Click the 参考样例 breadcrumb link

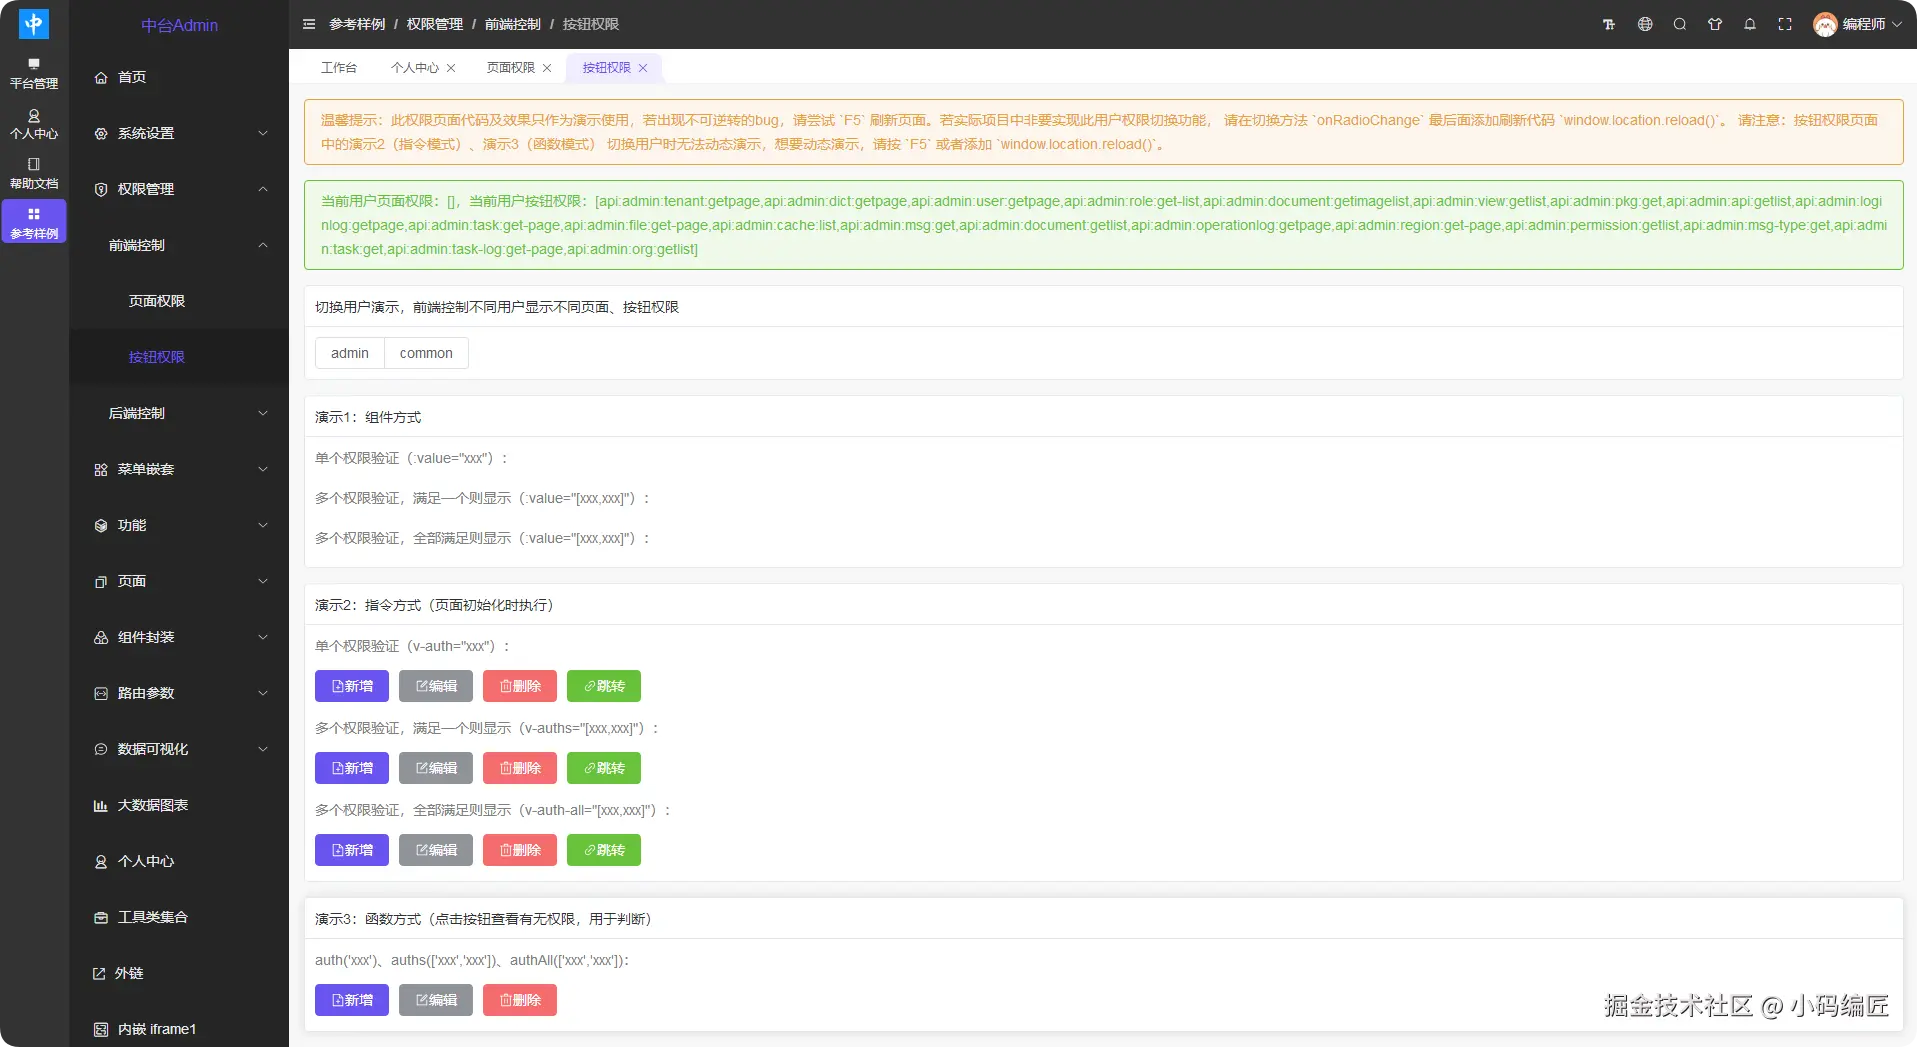[x=357, y=24]
